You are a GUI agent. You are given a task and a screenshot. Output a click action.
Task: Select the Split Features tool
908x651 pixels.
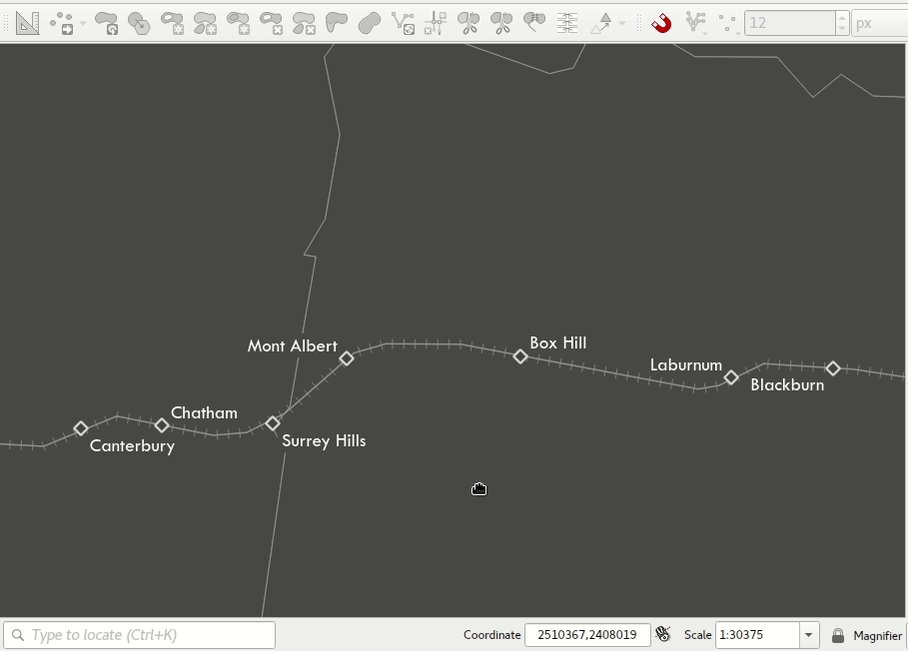click(468, 23)
